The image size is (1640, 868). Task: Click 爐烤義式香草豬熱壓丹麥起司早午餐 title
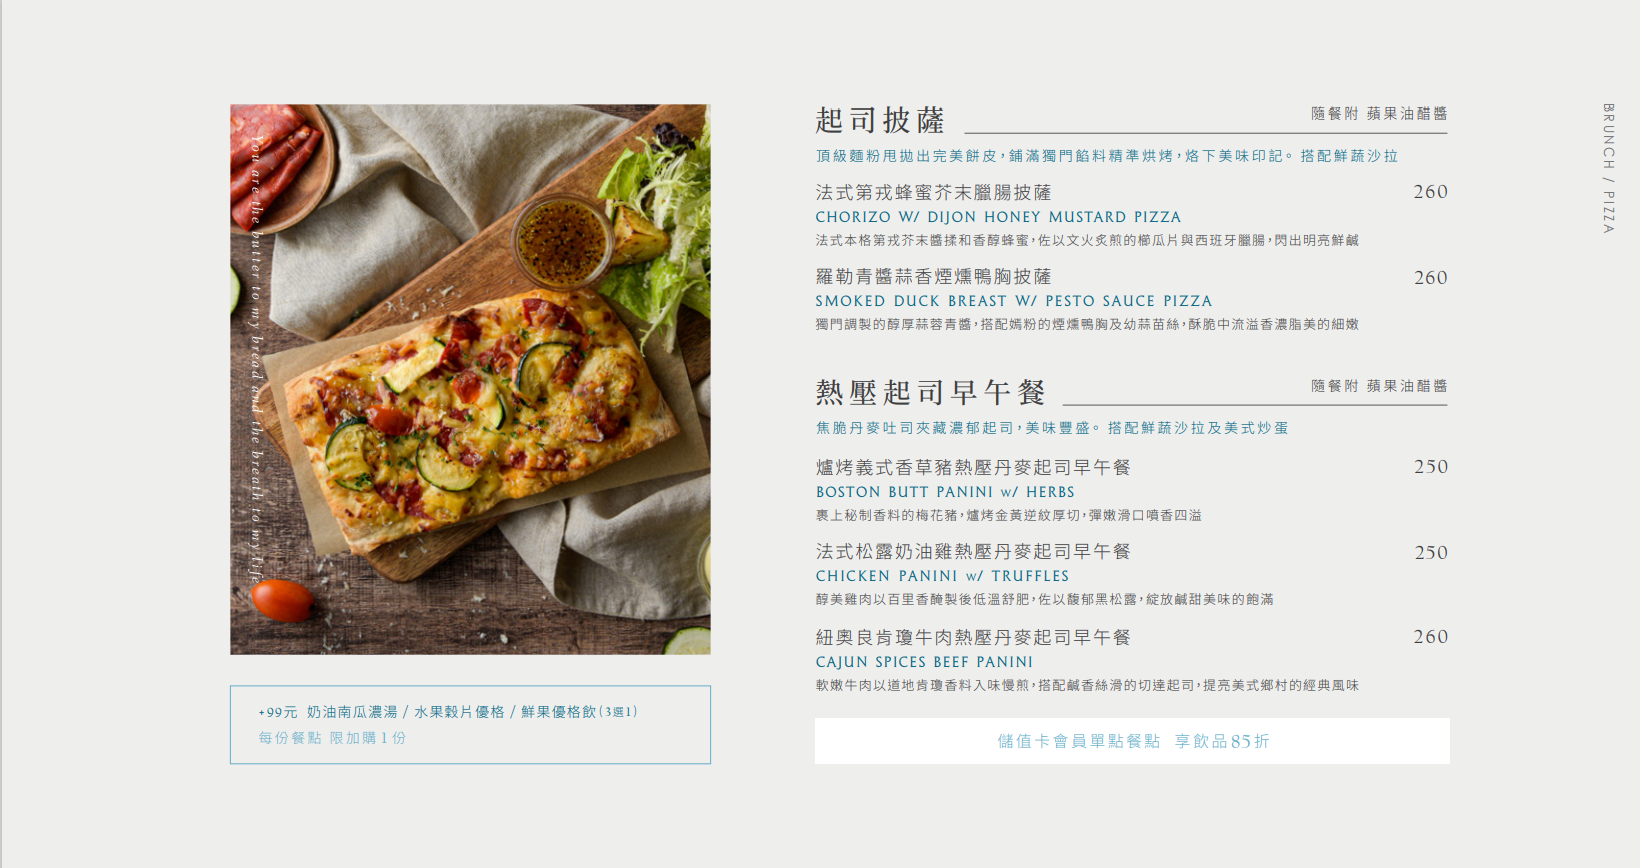(973, 467)
